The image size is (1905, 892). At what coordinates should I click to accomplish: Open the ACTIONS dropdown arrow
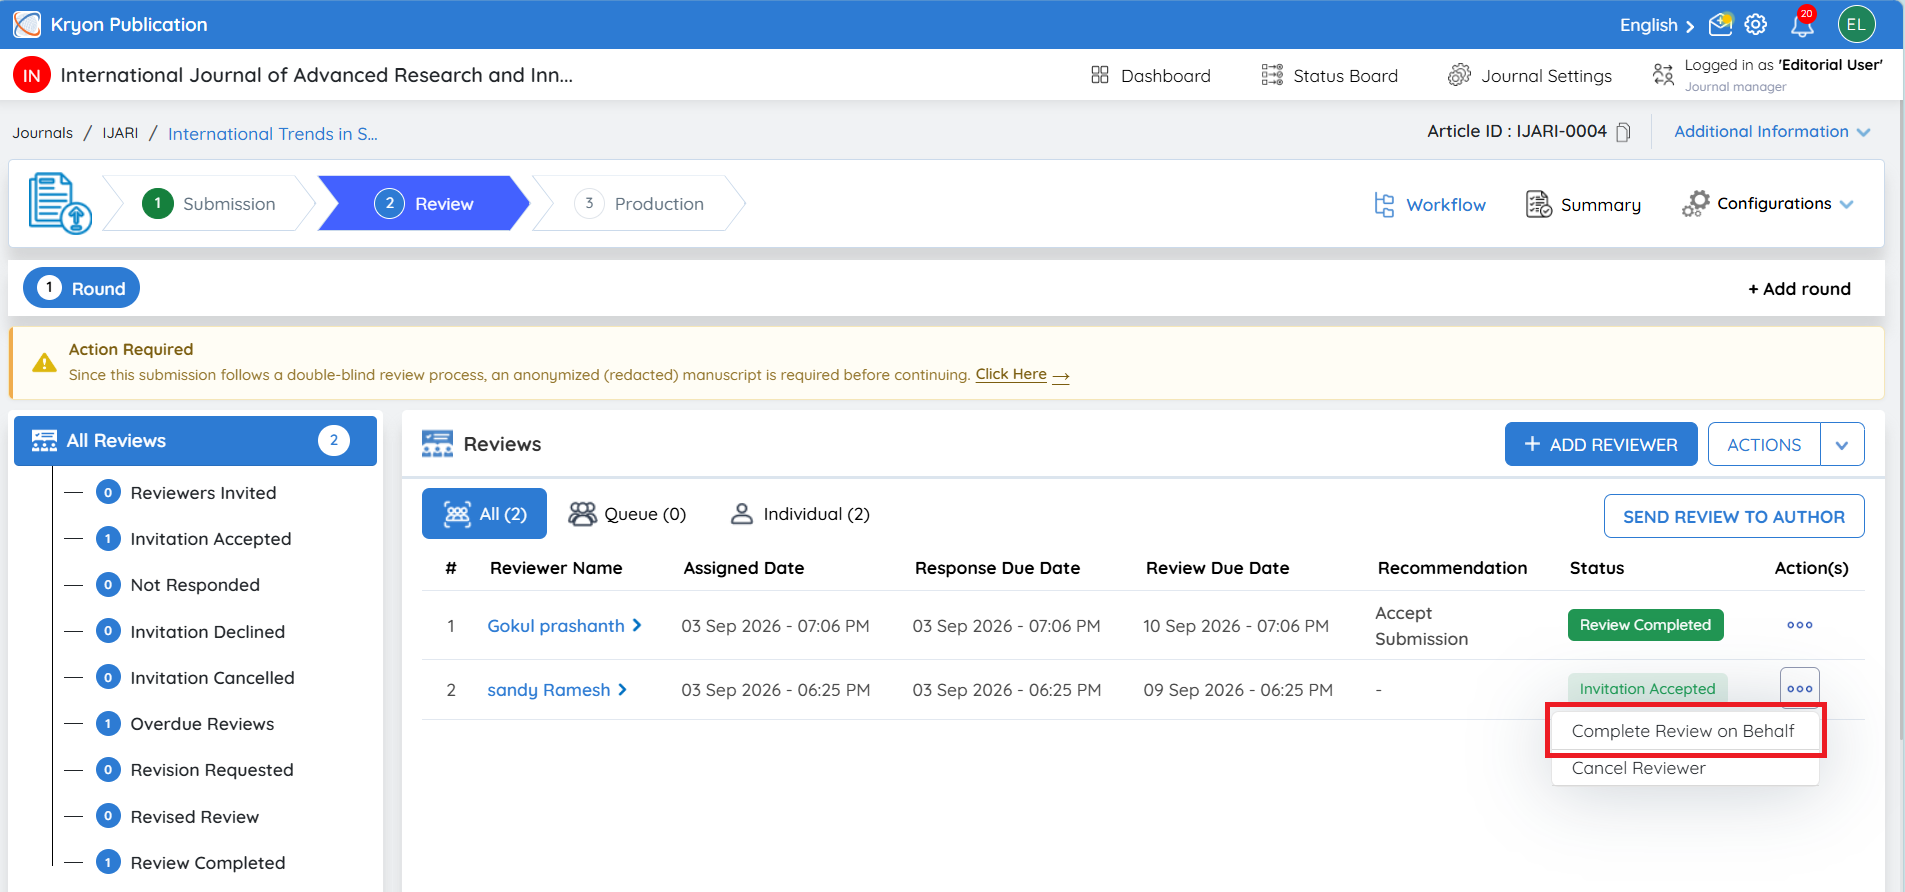1842,445
